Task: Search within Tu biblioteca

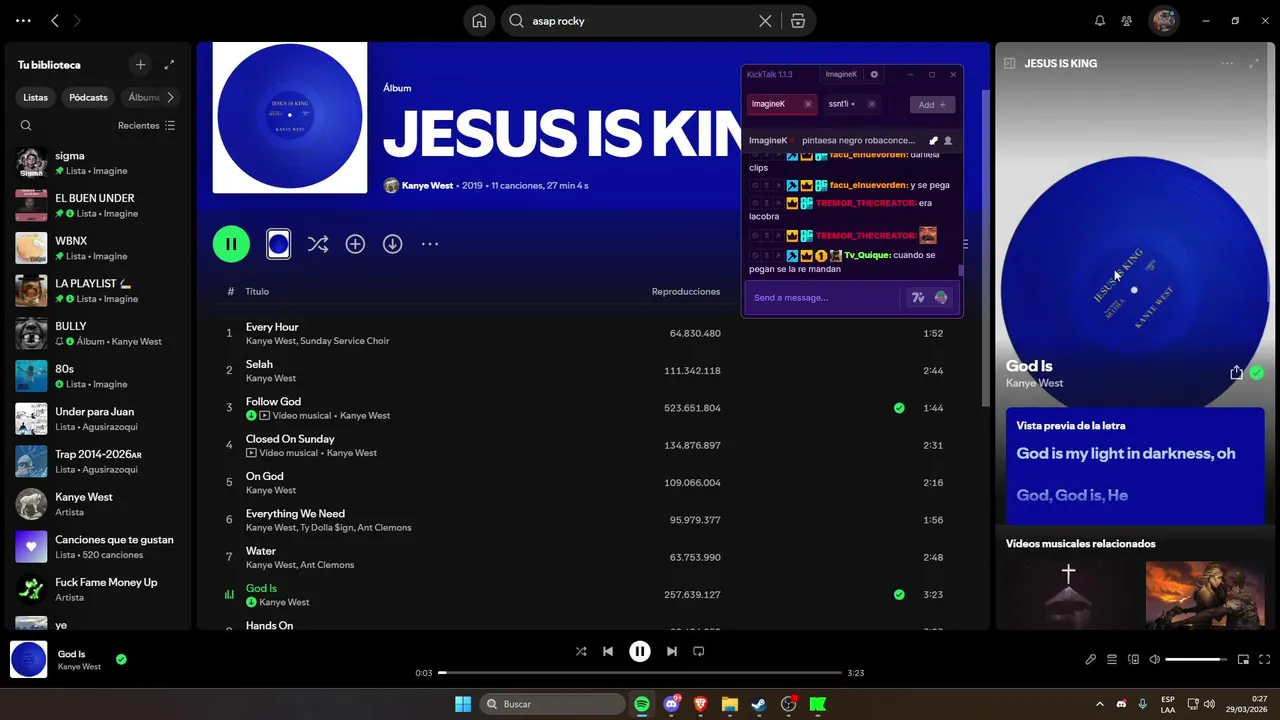Action: coord(26,126)
